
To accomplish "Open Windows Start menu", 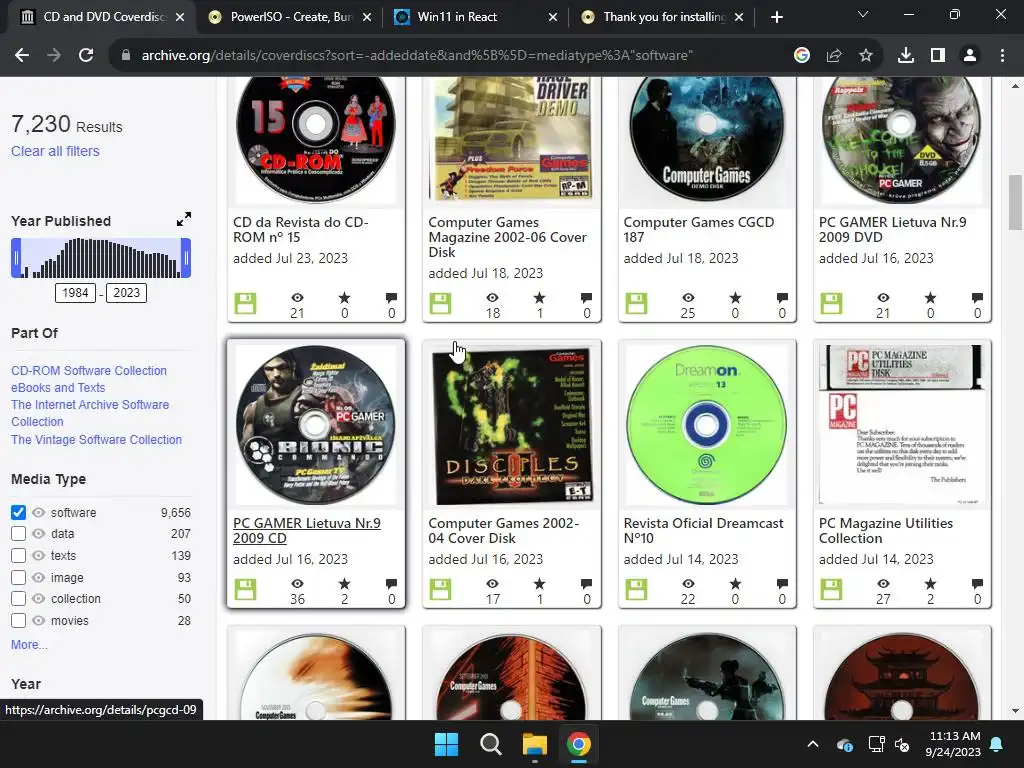I will pyautogui.click(x=447, y=744).
